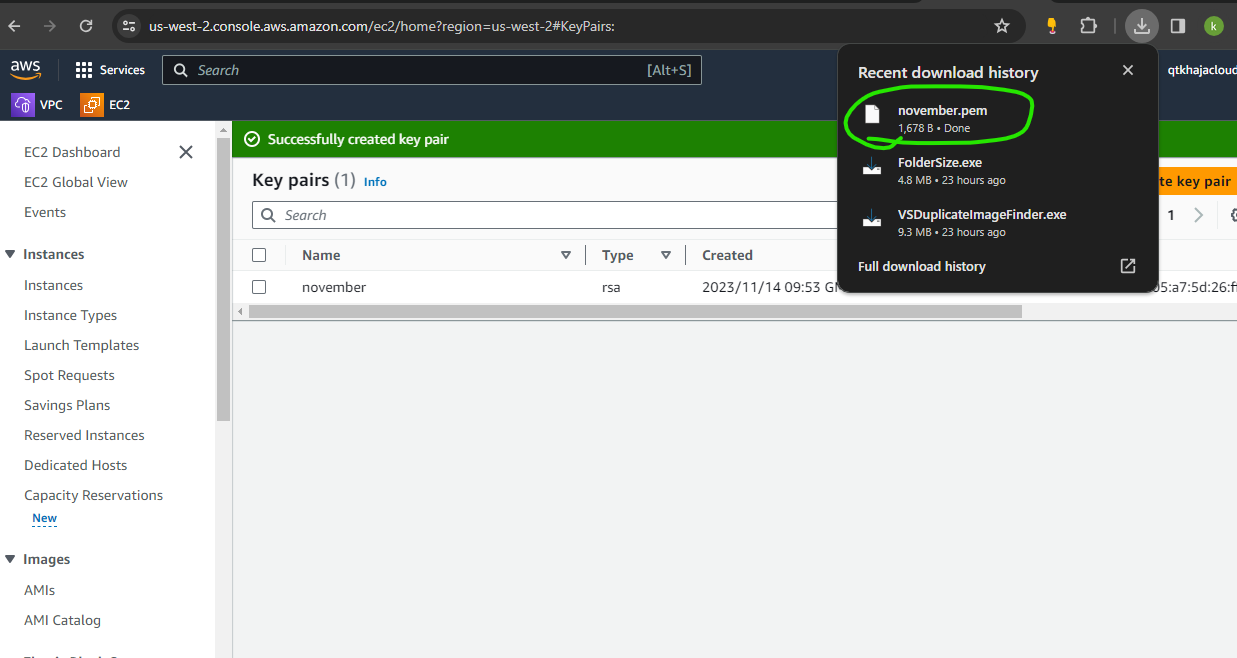Open Spot Requests page

69,375
